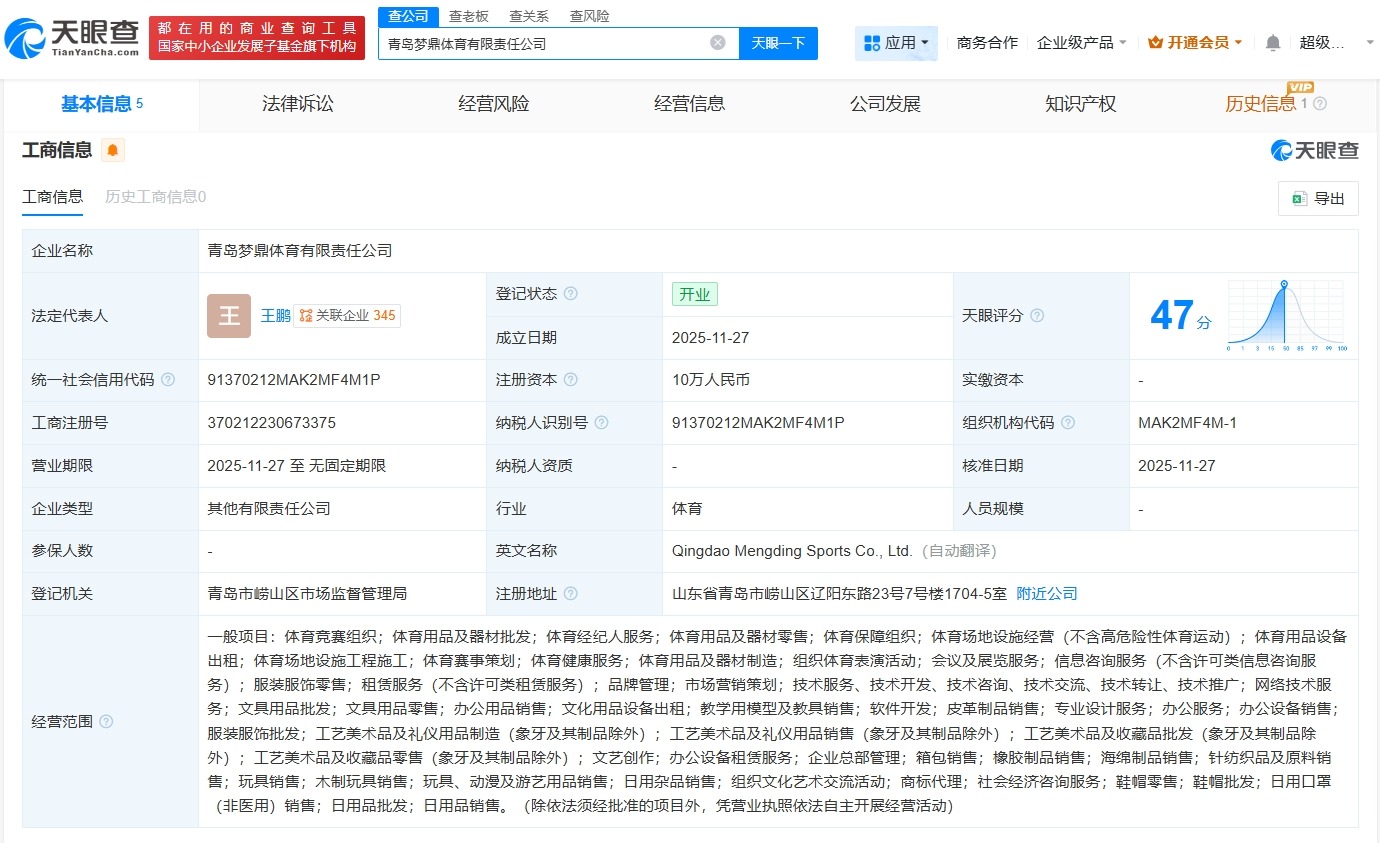Open the 超级 account dropdown arrow
Image resolution: width=1380 pixels, height=843 pixels.
(x=1369, y=43)
